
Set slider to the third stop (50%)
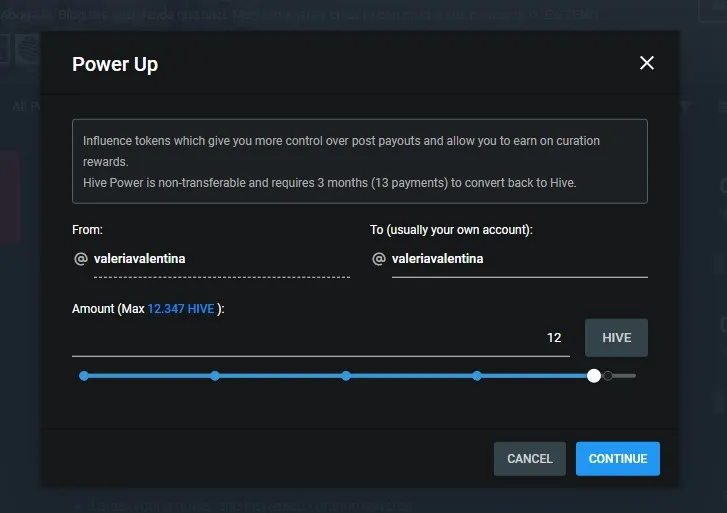tap(346, 376)
